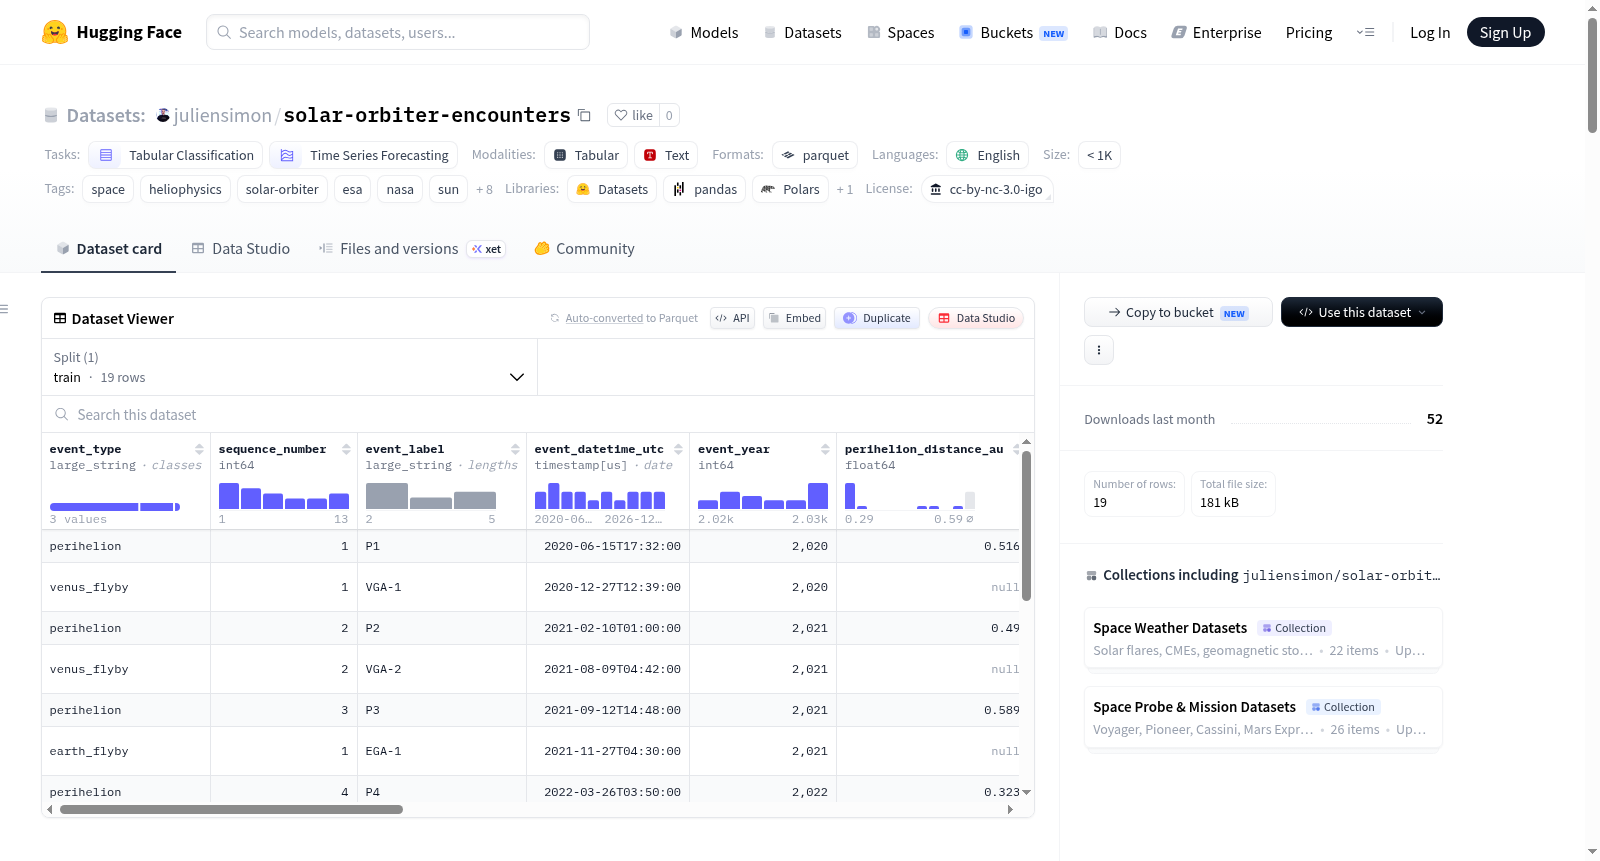The image size is (1600, 861).
Task: Open the Data Studio tab
Action: click(x=241, y=248)
